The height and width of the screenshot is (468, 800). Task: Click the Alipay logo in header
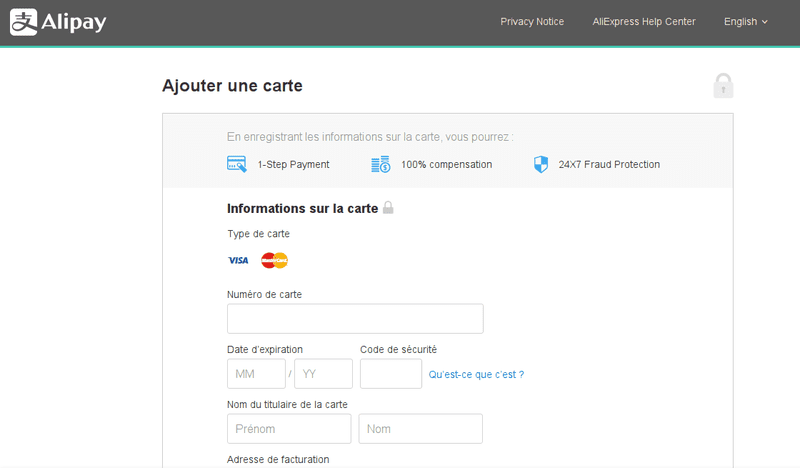58,22
